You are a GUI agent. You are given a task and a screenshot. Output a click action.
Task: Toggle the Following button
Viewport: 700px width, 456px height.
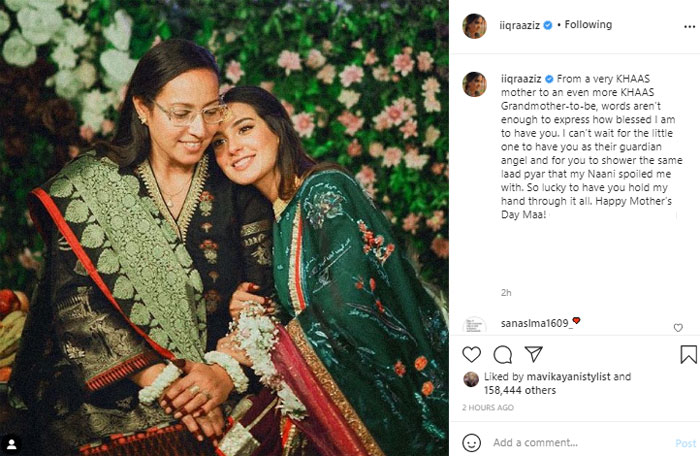(589, 24)
